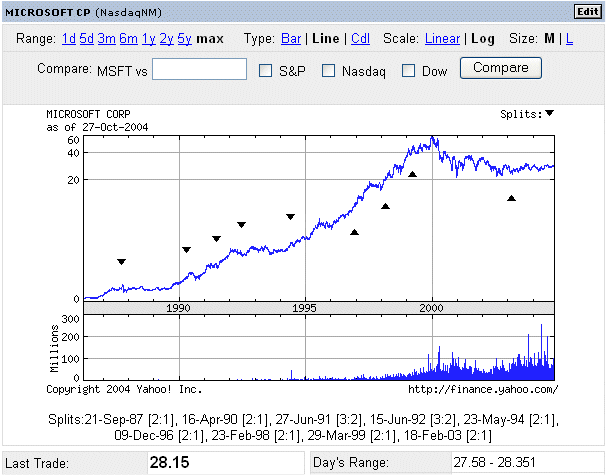The width and height of the screenshot is (606, 475).
Task: Click the June 1992 split marker
Action: click(241, 225)
